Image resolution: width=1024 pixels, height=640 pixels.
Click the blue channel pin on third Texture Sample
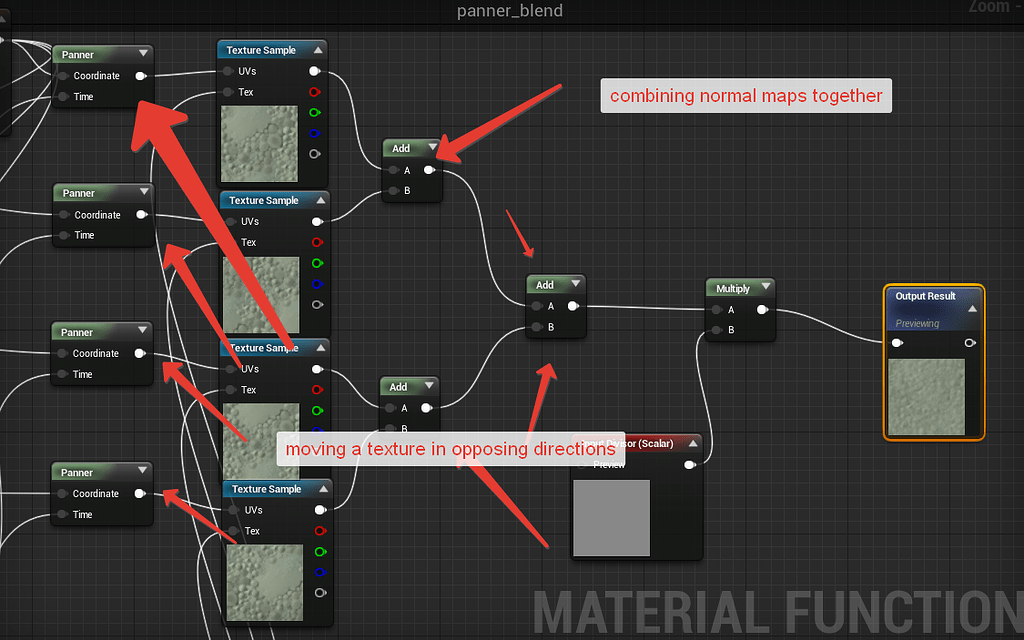coord(316,429)
